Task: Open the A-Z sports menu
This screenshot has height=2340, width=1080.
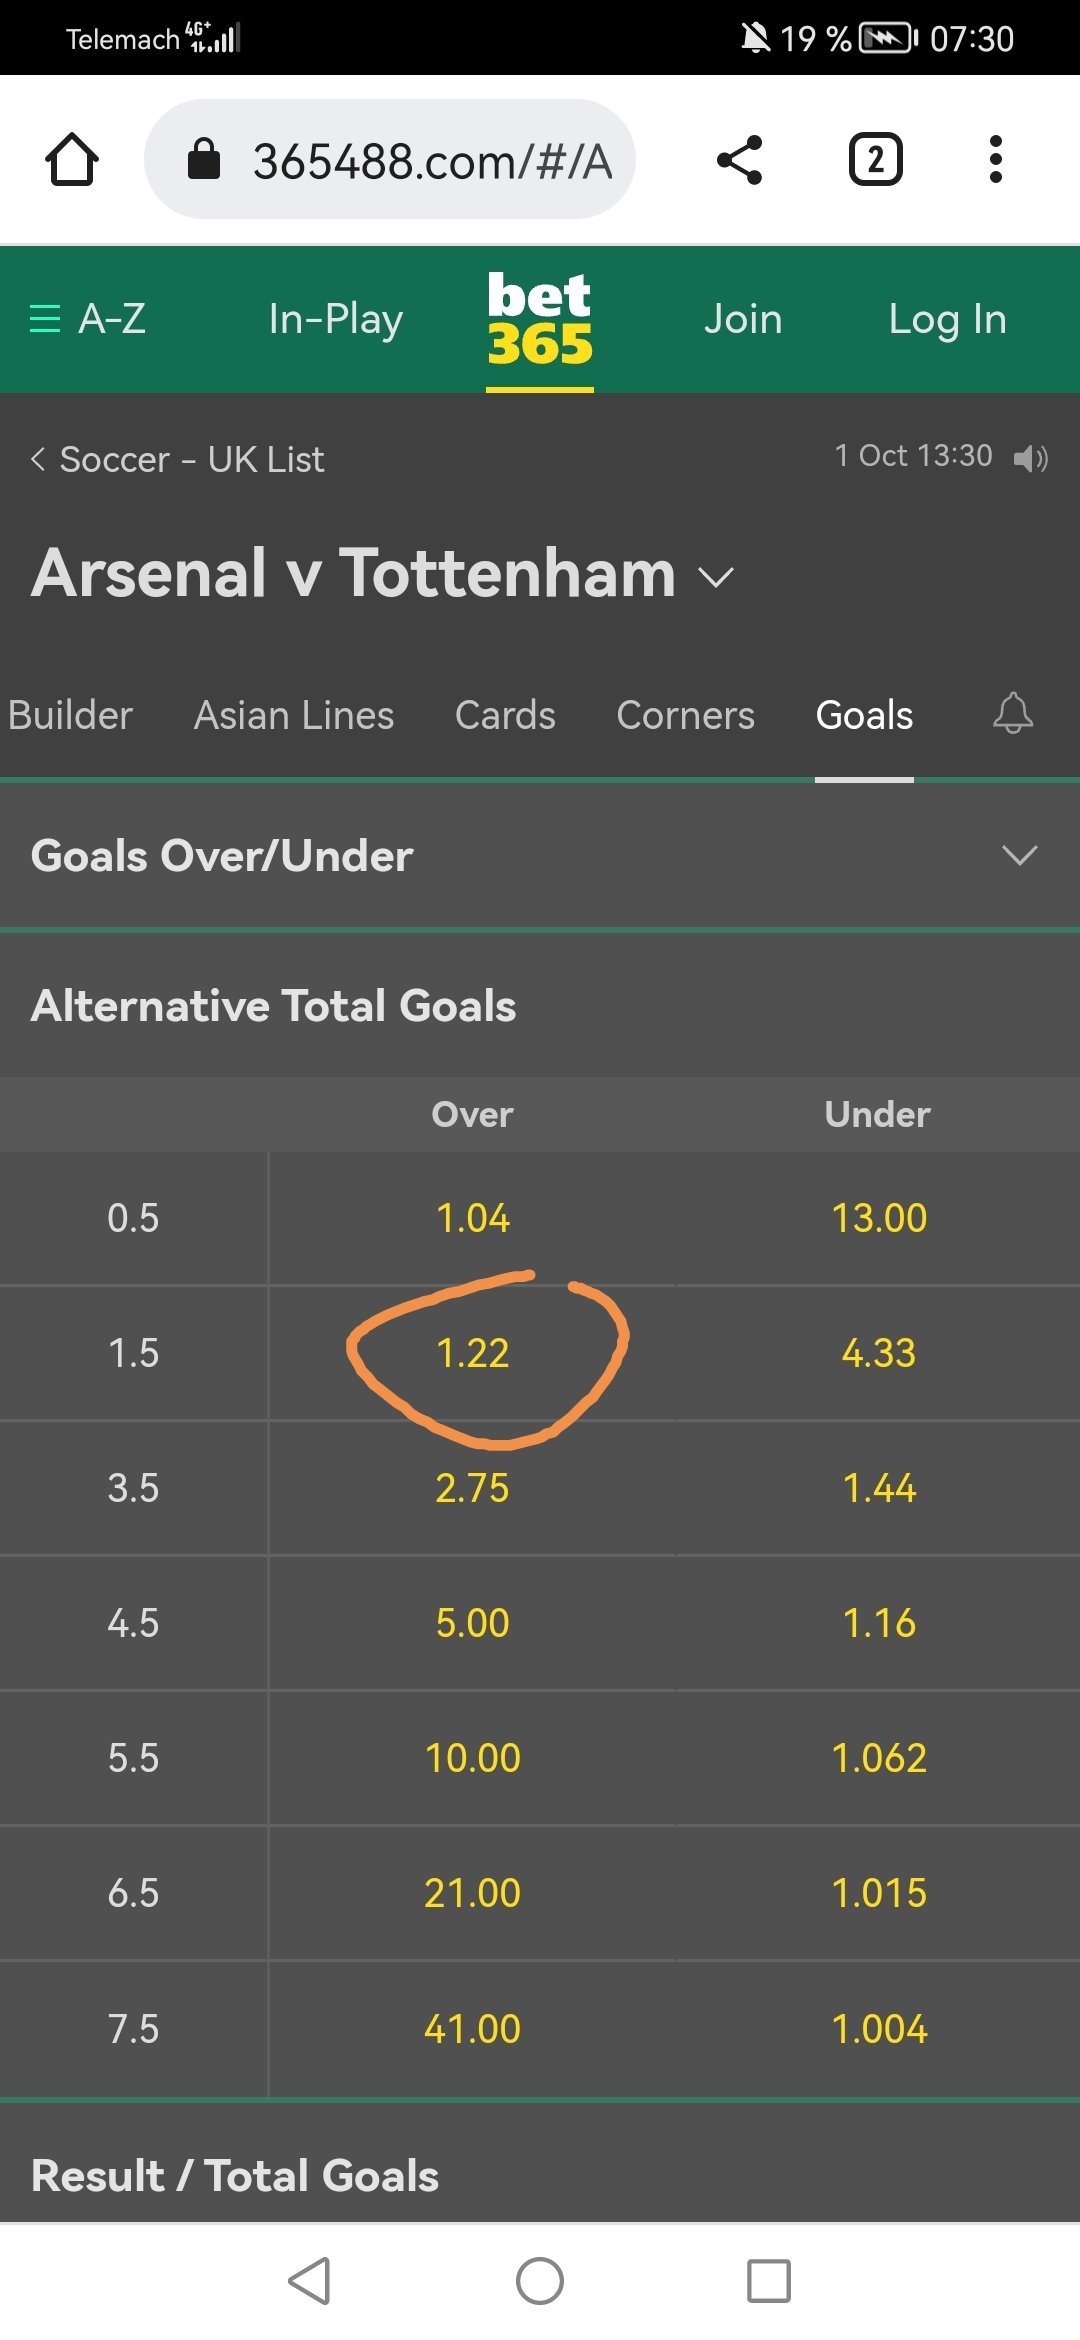Action: pos(88,319)
